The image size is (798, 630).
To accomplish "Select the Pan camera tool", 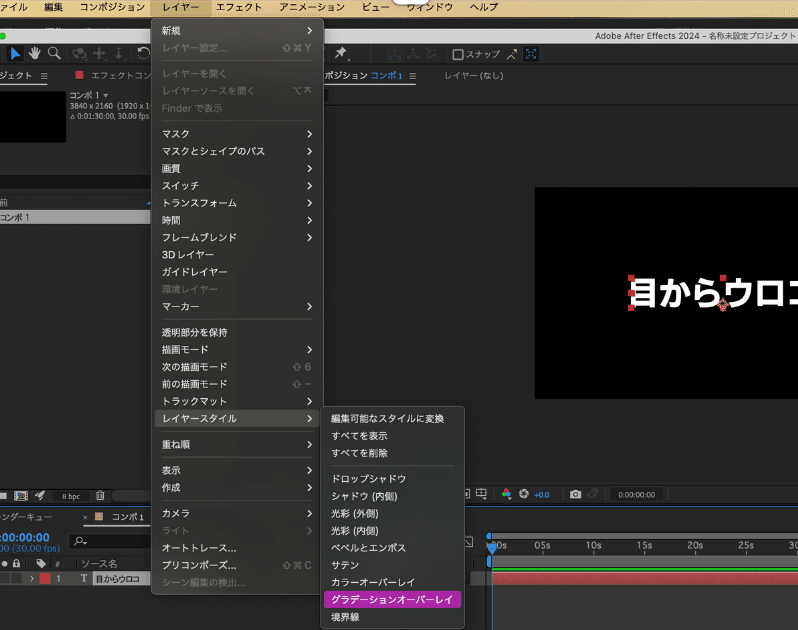I will tap(99, 53).
